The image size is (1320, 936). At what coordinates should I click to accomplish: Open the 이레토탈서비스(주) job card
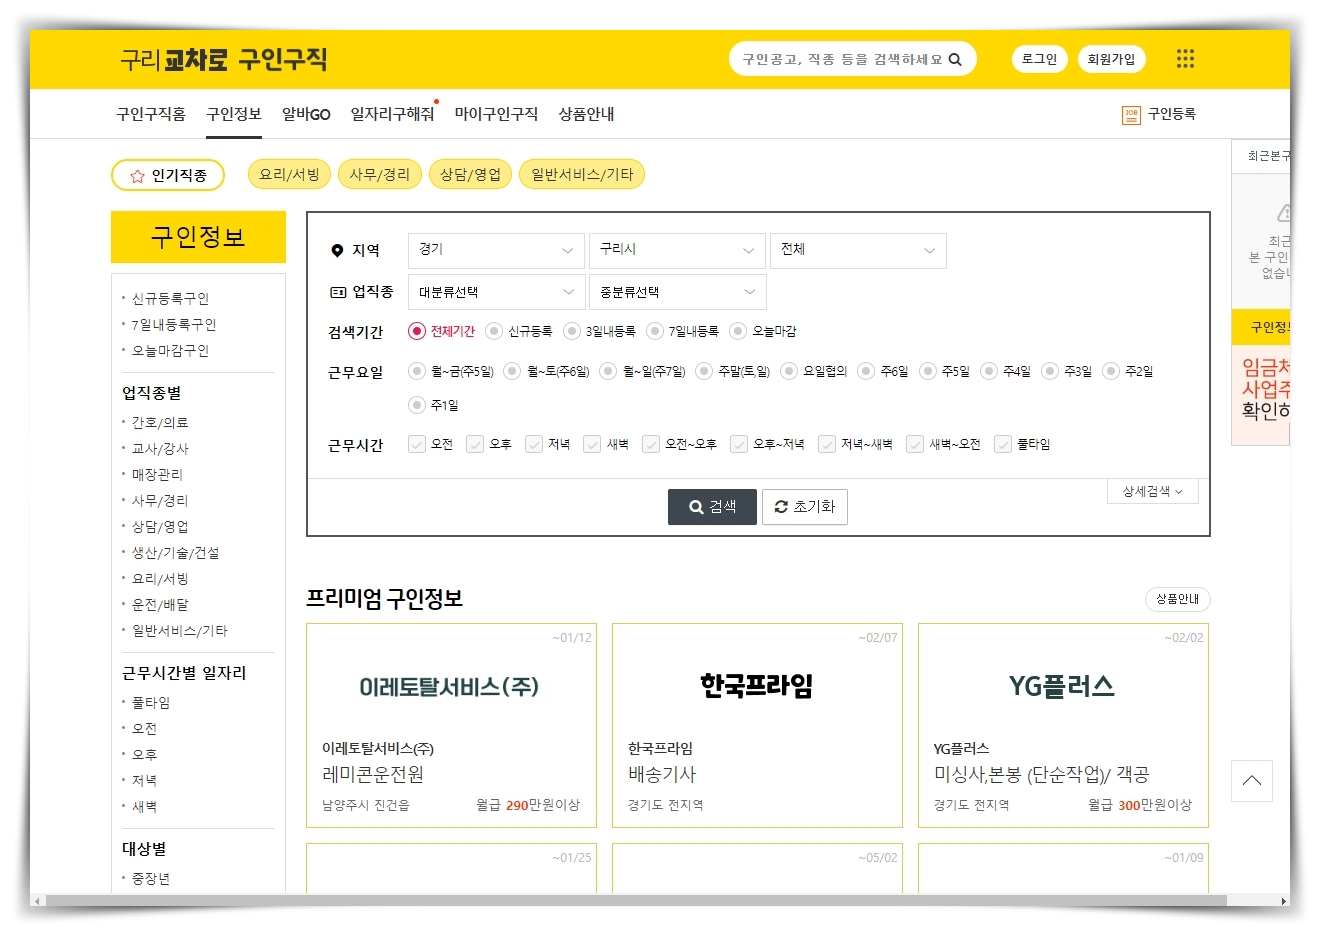click(x=451, y=726)
